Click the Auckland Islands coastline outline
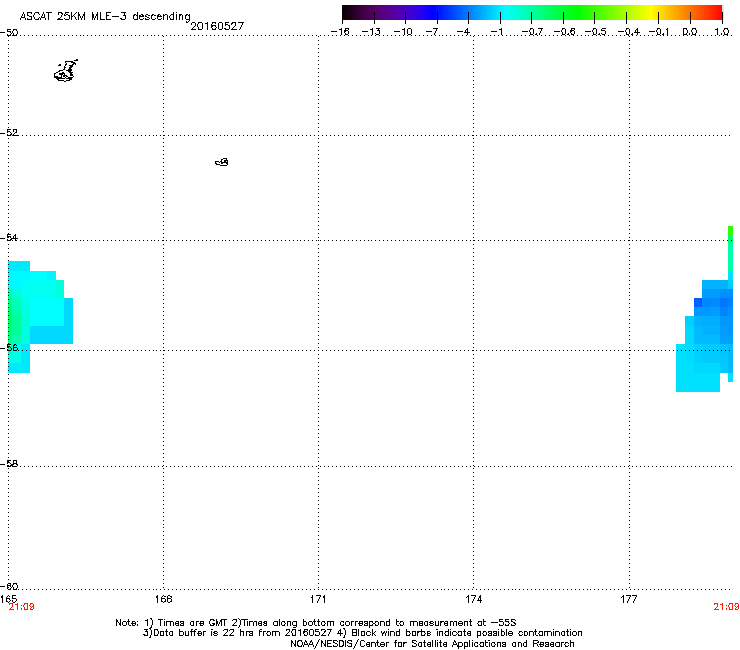The height and width of the screenshot is (650, 740). point(66,71)
